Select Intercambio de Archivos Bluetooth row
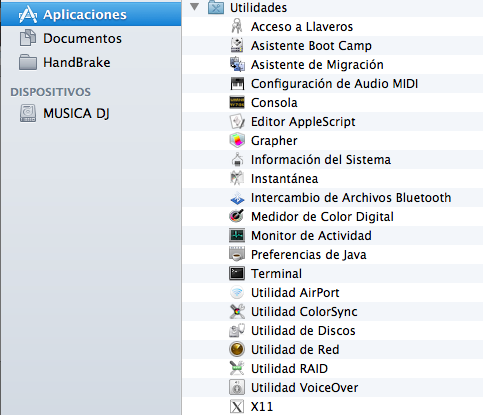The width and height of the screenshot is (483, 415). (333, 197)
